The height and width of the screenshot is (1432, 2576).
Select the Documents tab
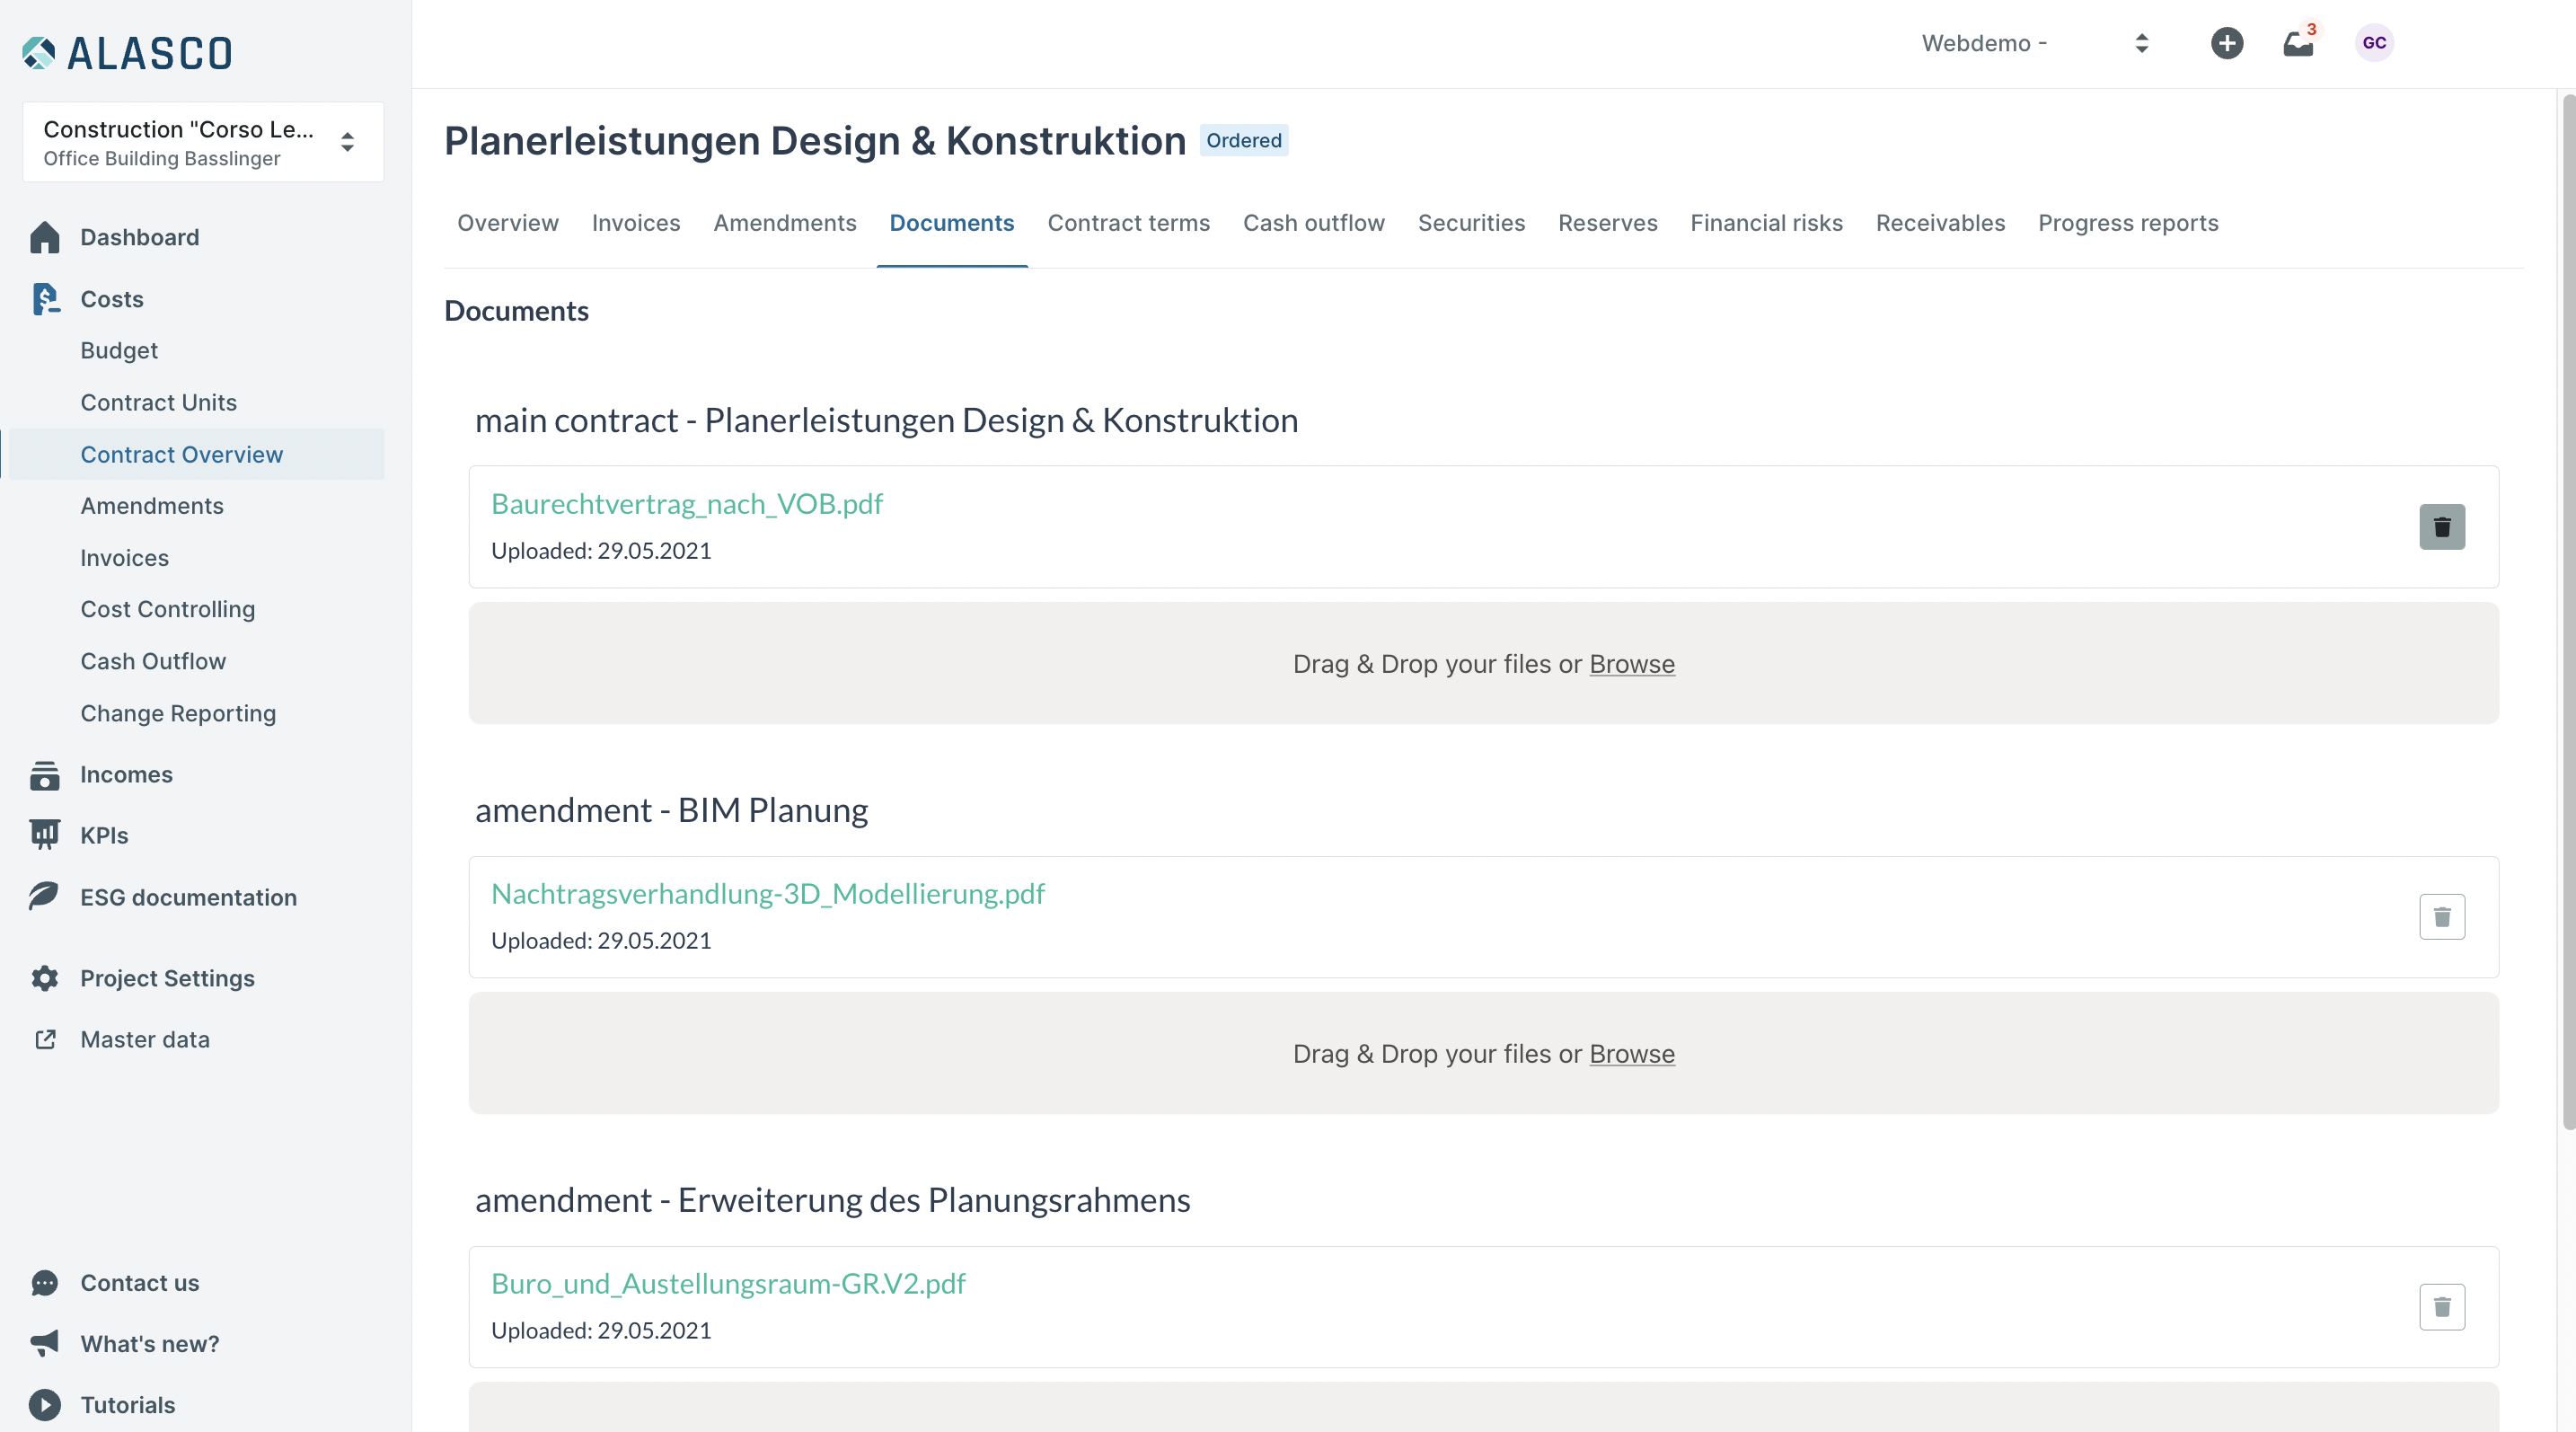click(952, 223)
